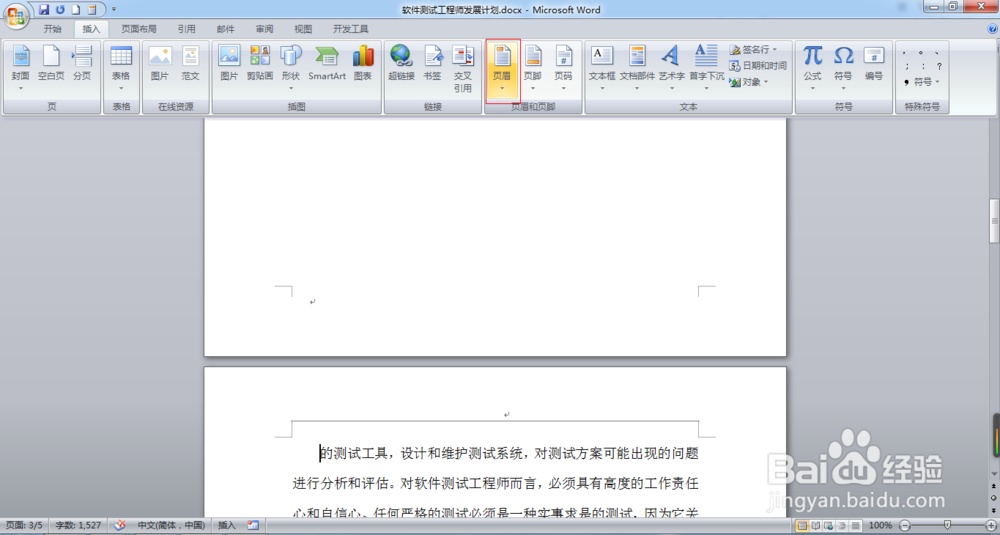This screenshot has height=535, width=1000.
Task: Click the vertical scrollbar thumb
Action: pos(994,221)
